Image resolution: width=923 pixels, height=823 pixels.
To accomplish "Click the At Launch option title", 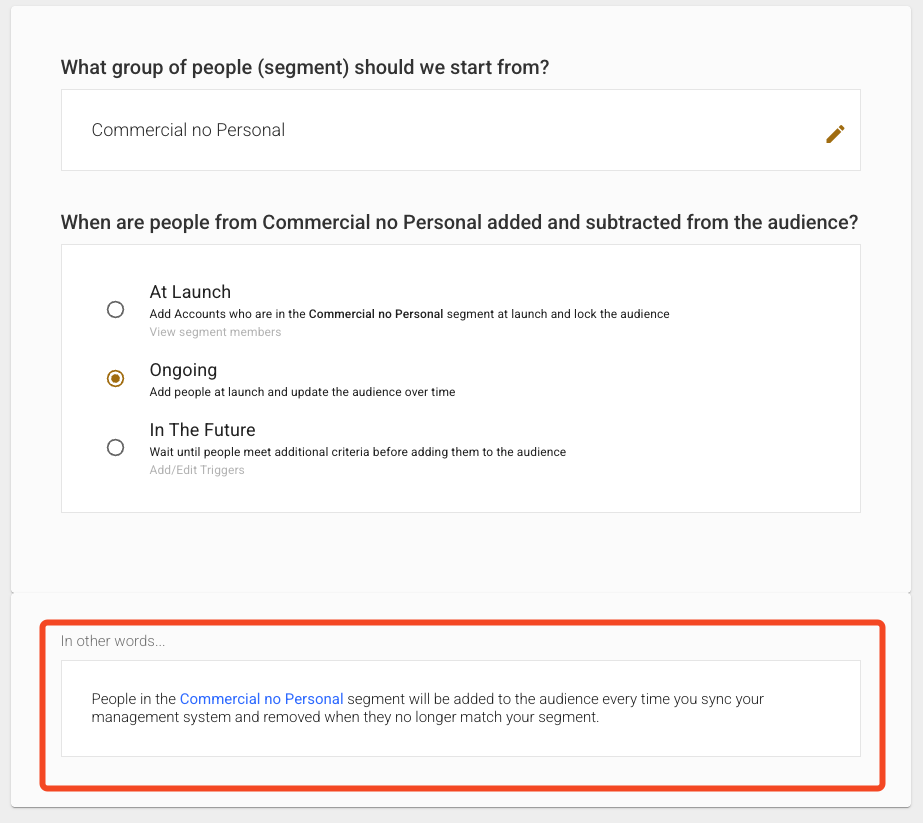I will (190, 292).
